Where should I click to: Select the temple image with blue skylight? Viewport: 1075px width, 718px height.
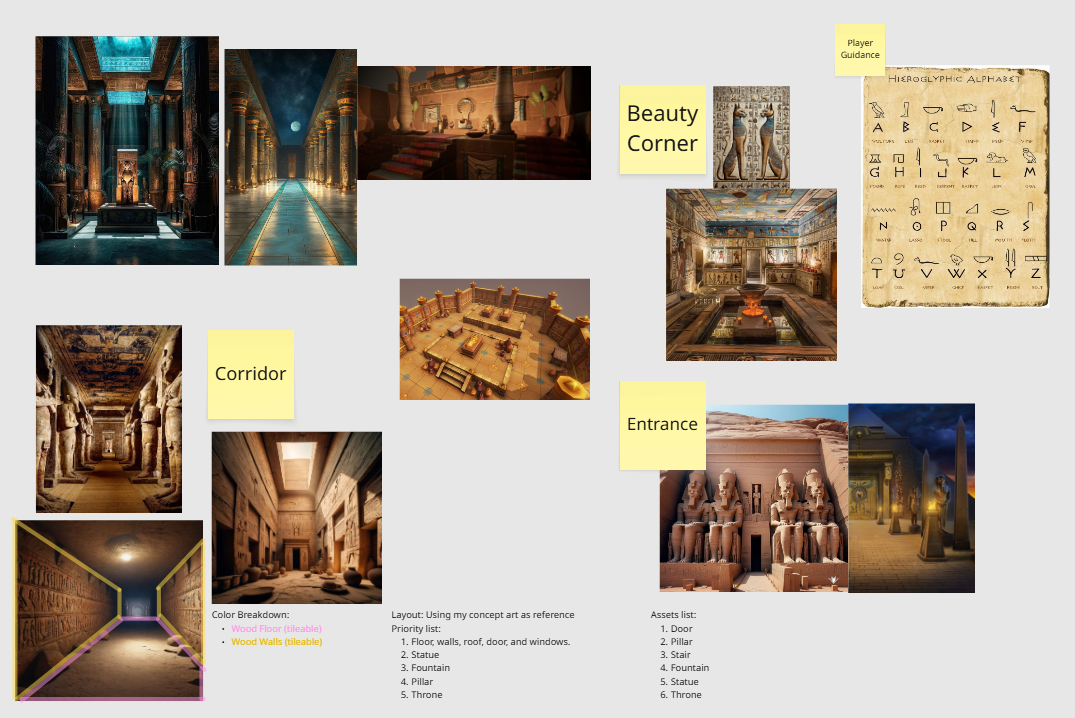tap(127, 150)
